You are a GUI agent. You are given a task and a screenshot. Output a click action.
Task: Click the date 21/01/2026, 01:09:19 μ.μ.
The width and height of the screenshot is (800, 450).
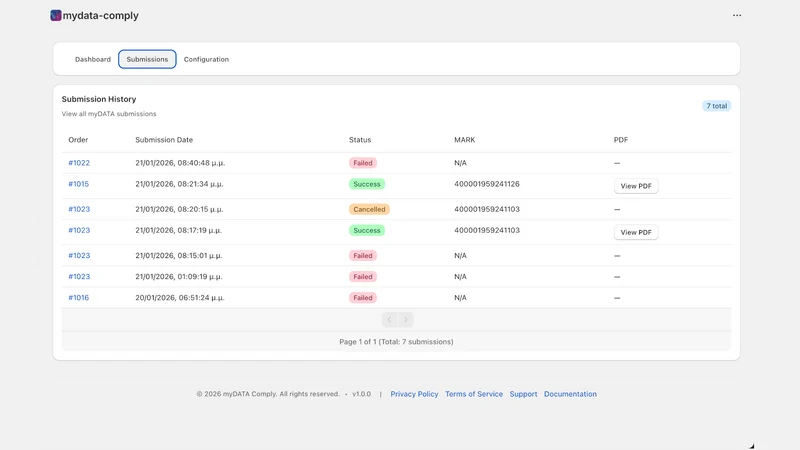click(x=179, y=277)
